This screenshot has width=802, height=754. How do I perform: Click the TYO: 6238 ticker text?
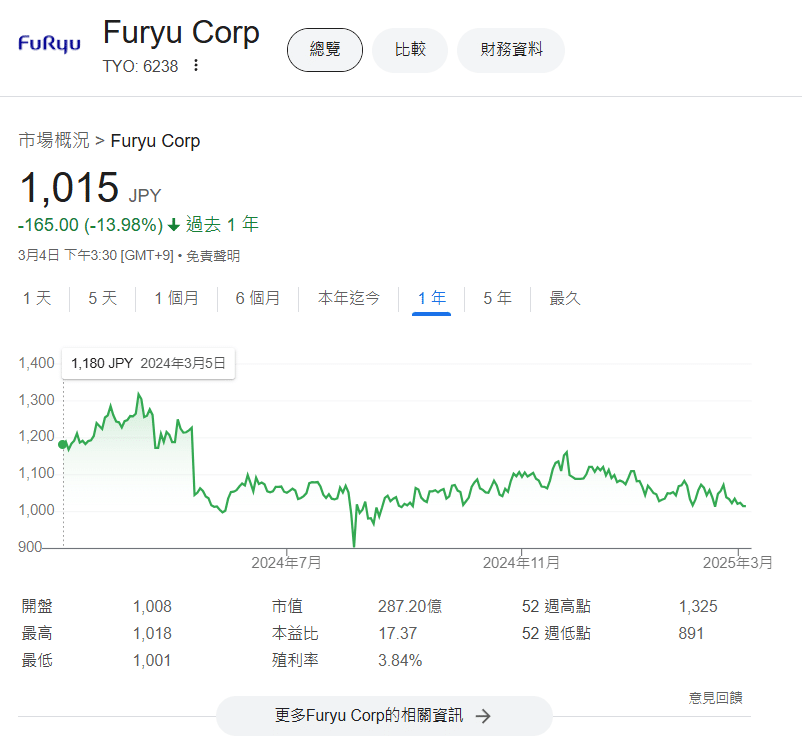point(141,66)
